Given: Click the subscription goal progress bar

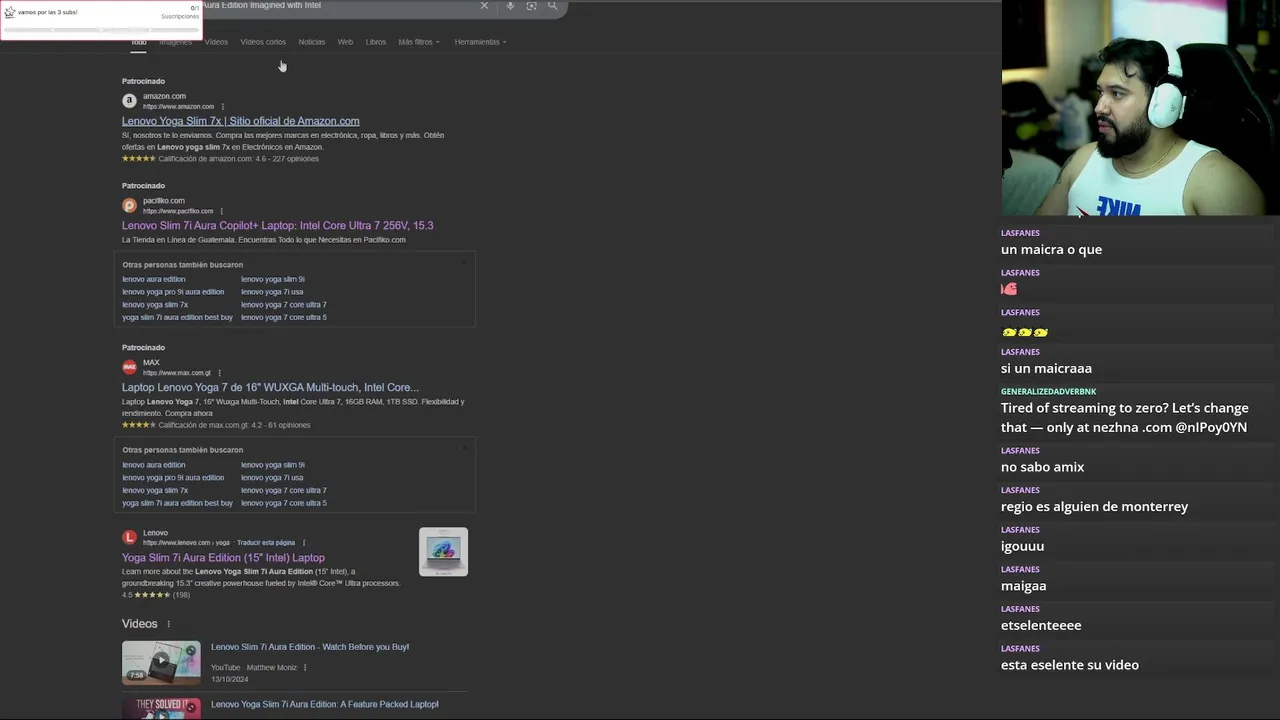Looking at the screenshot, I should tap(101, 29).
